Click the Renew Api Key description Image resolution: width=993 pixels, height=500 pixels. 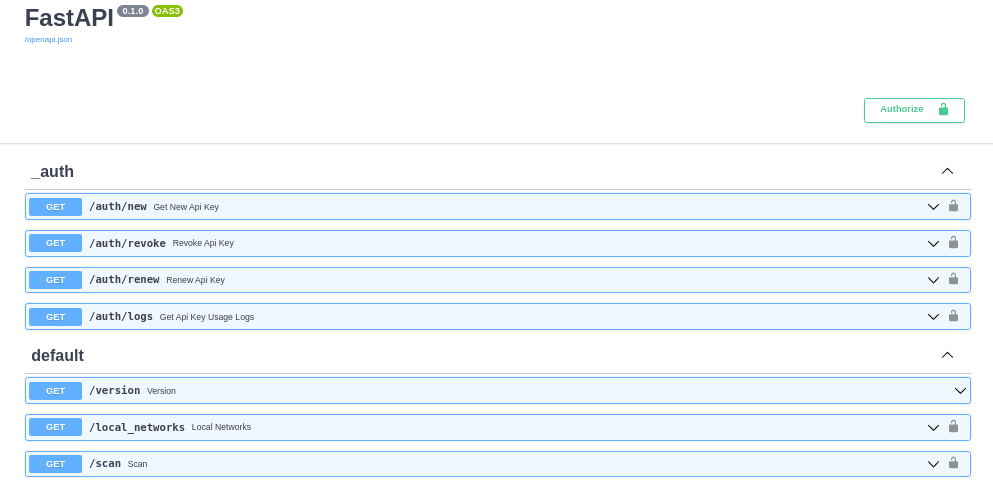pos(195,280)
